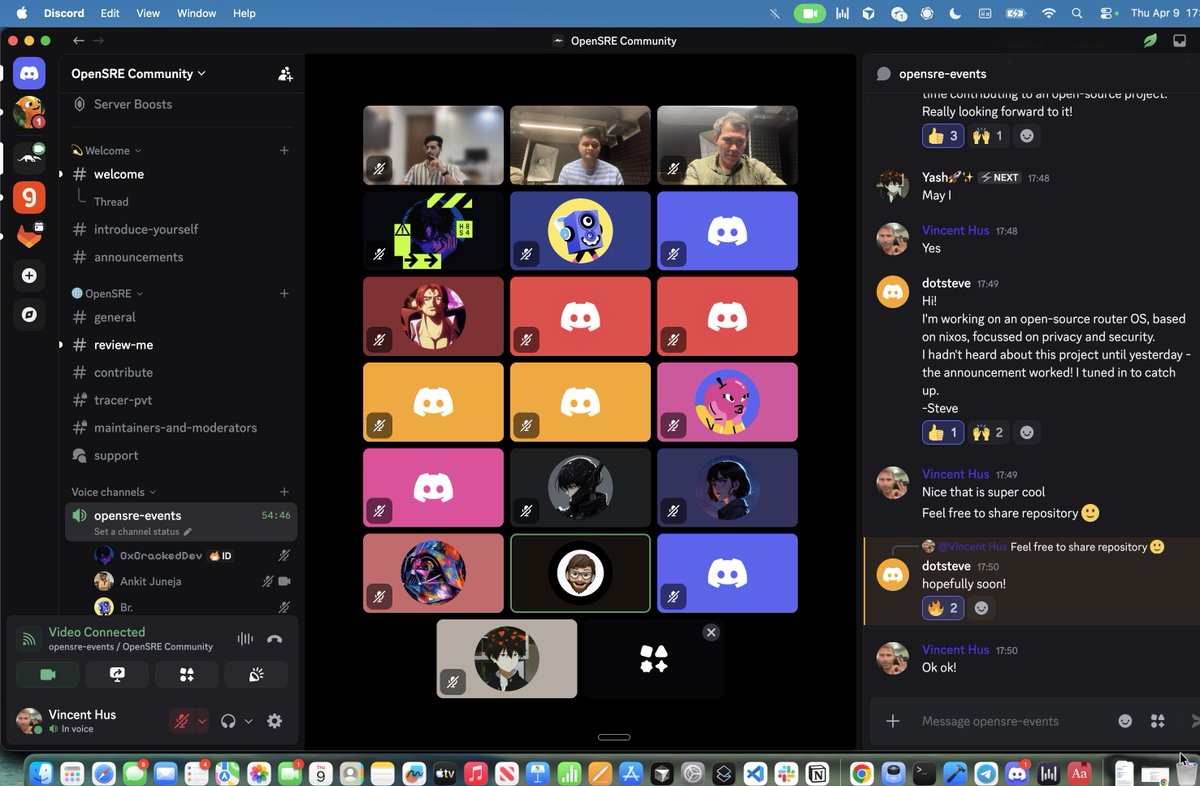Click the green-highlighted speaking participant tile
The height and width of the screenshot is (786, 1200).
[x=580, y=573]
